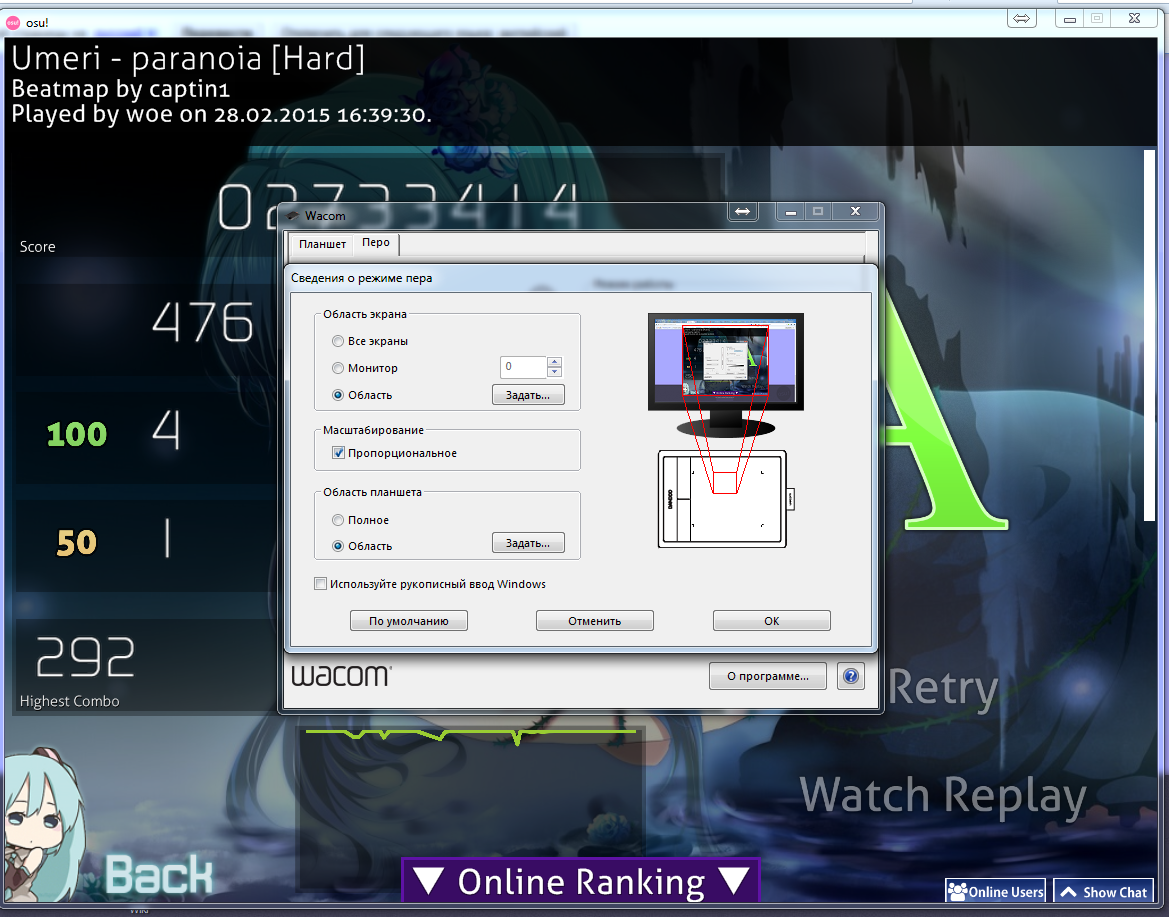Select Область radio under Область экрана
Viewport: 1169px width, 917px height.
click(338, 395)
